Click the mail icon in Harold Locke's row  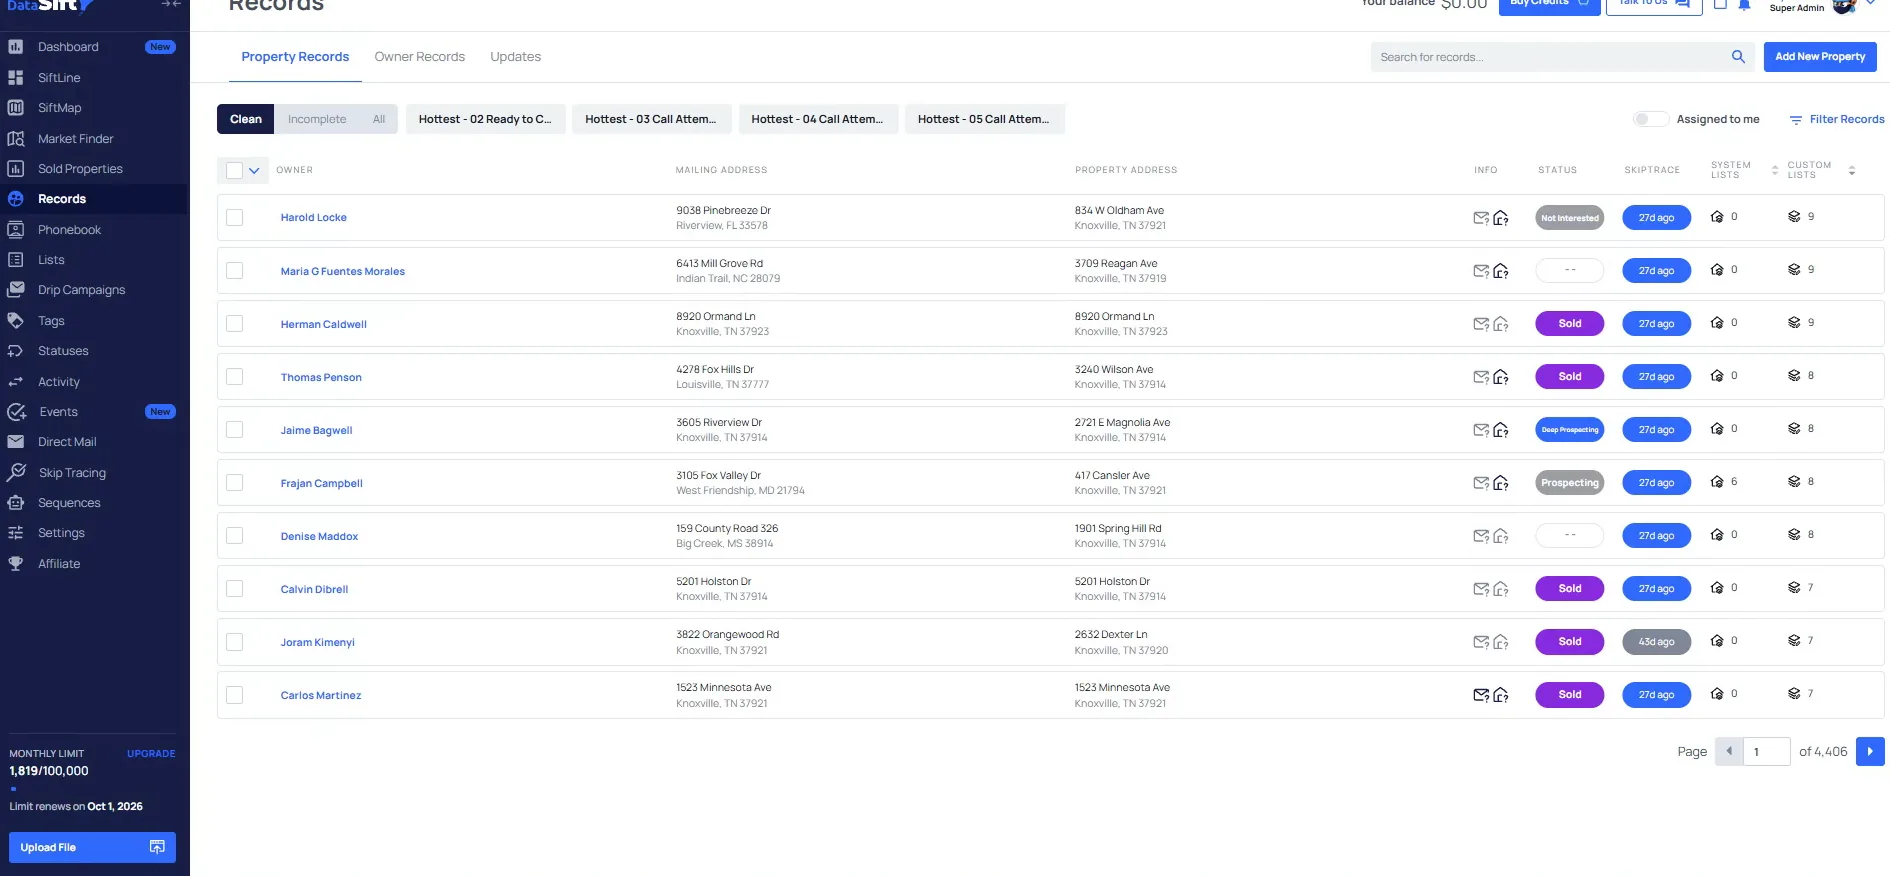coord(1481,218)
